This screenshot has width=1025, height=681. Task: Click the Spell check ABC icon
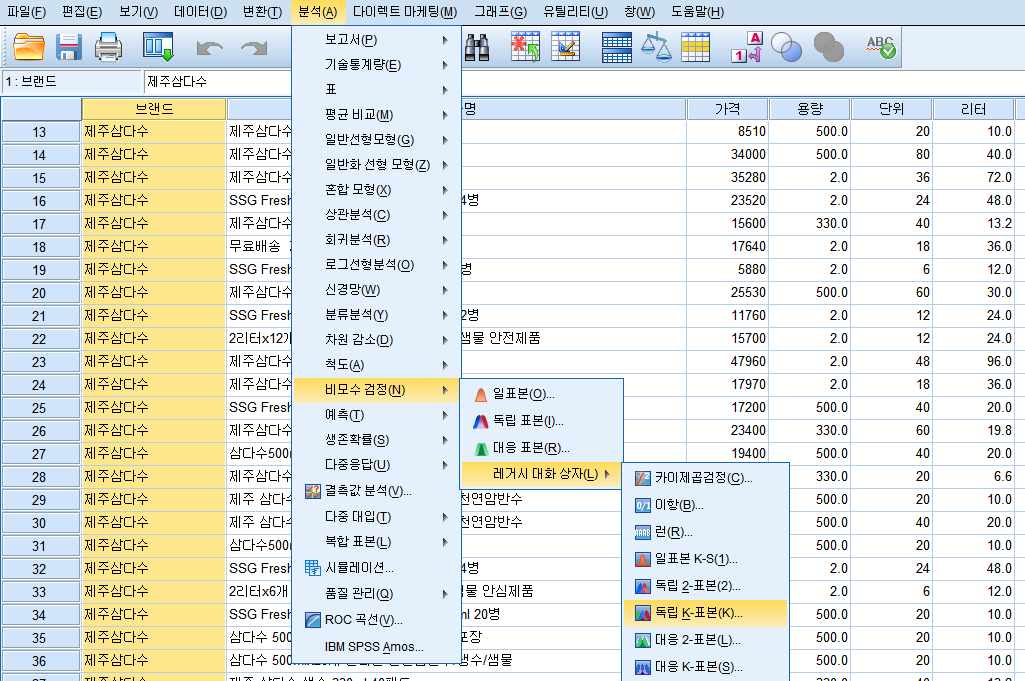[881, 47]
